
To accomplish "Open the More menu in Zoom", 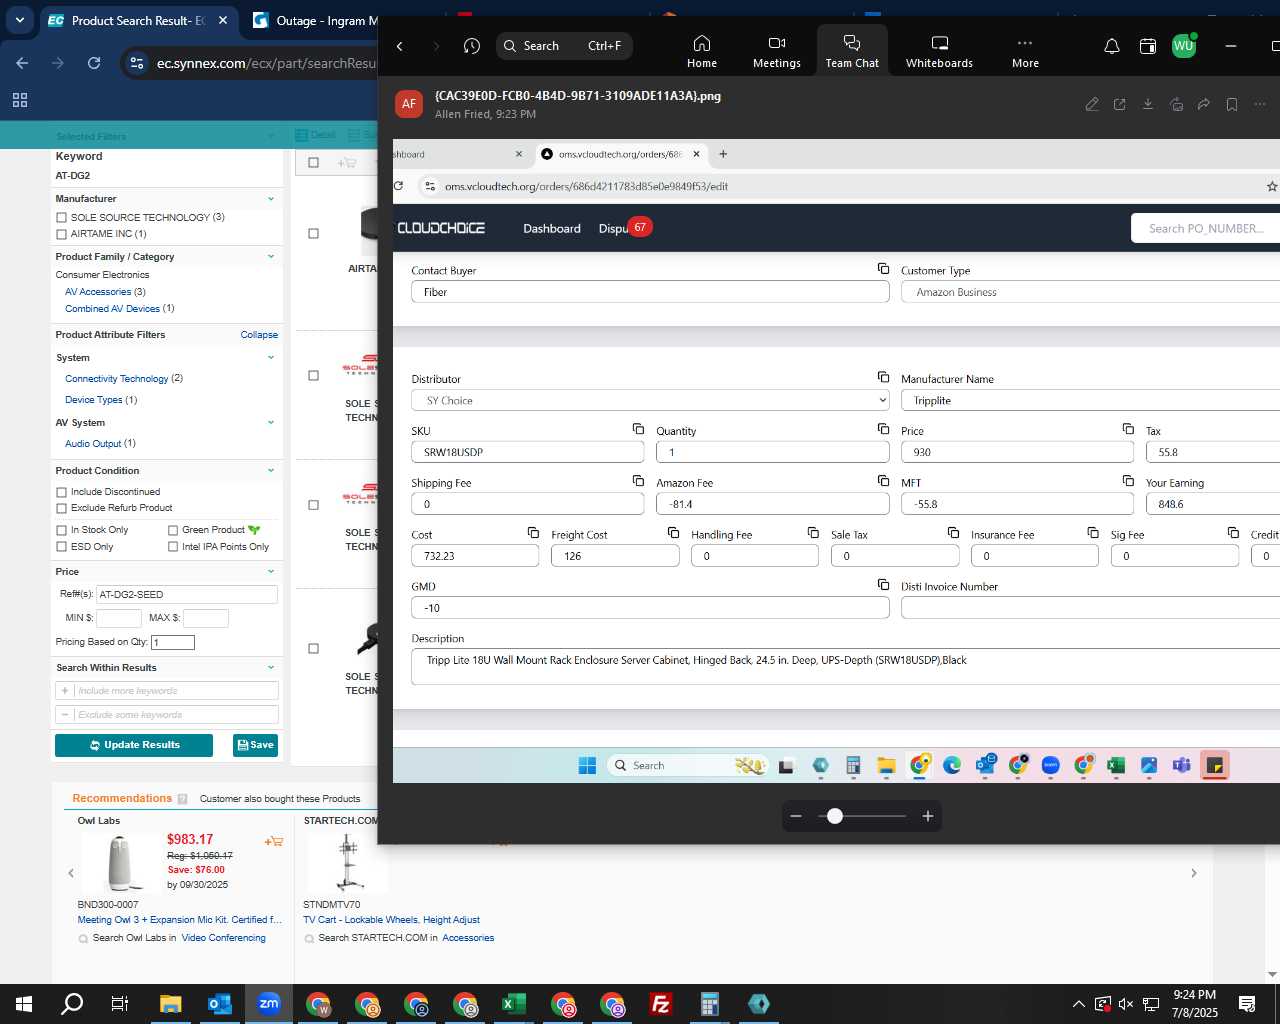I will (1025, 51).
